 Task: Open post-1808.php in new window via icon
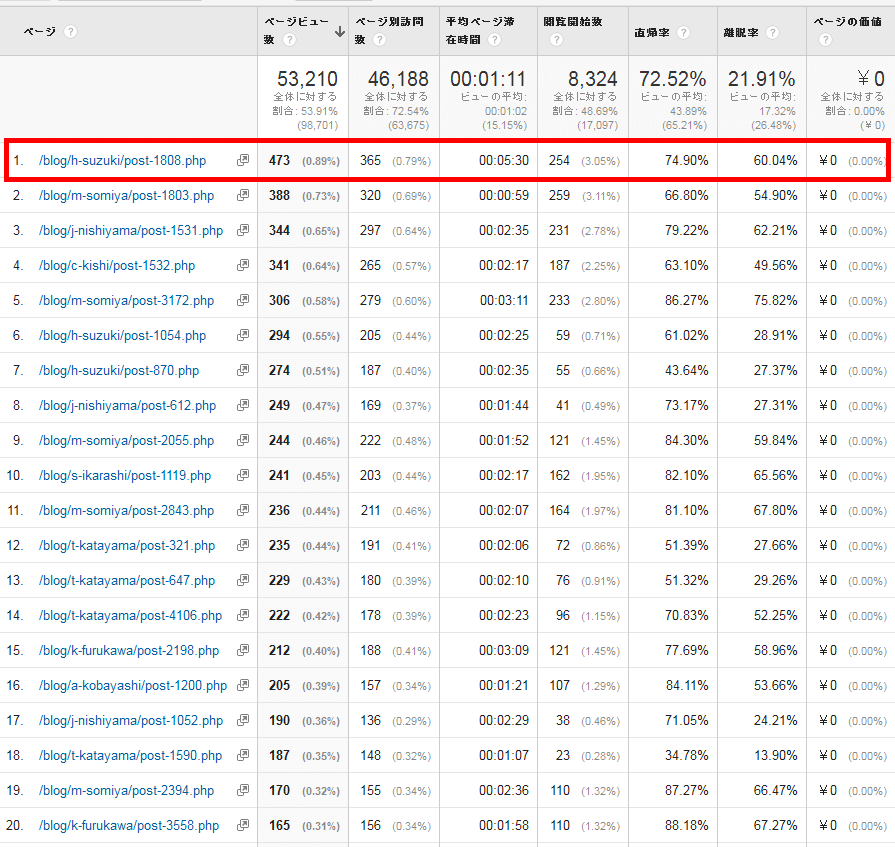click(242, 161)
